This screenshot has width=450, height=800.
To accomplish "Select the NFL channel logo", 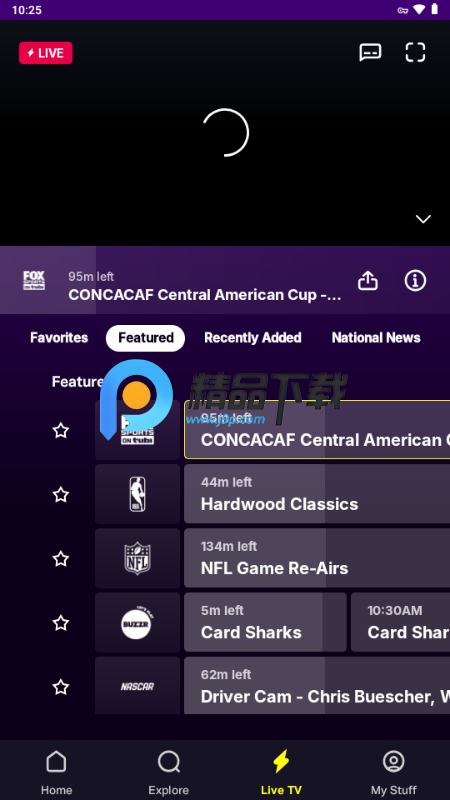I will coord(137,558).
